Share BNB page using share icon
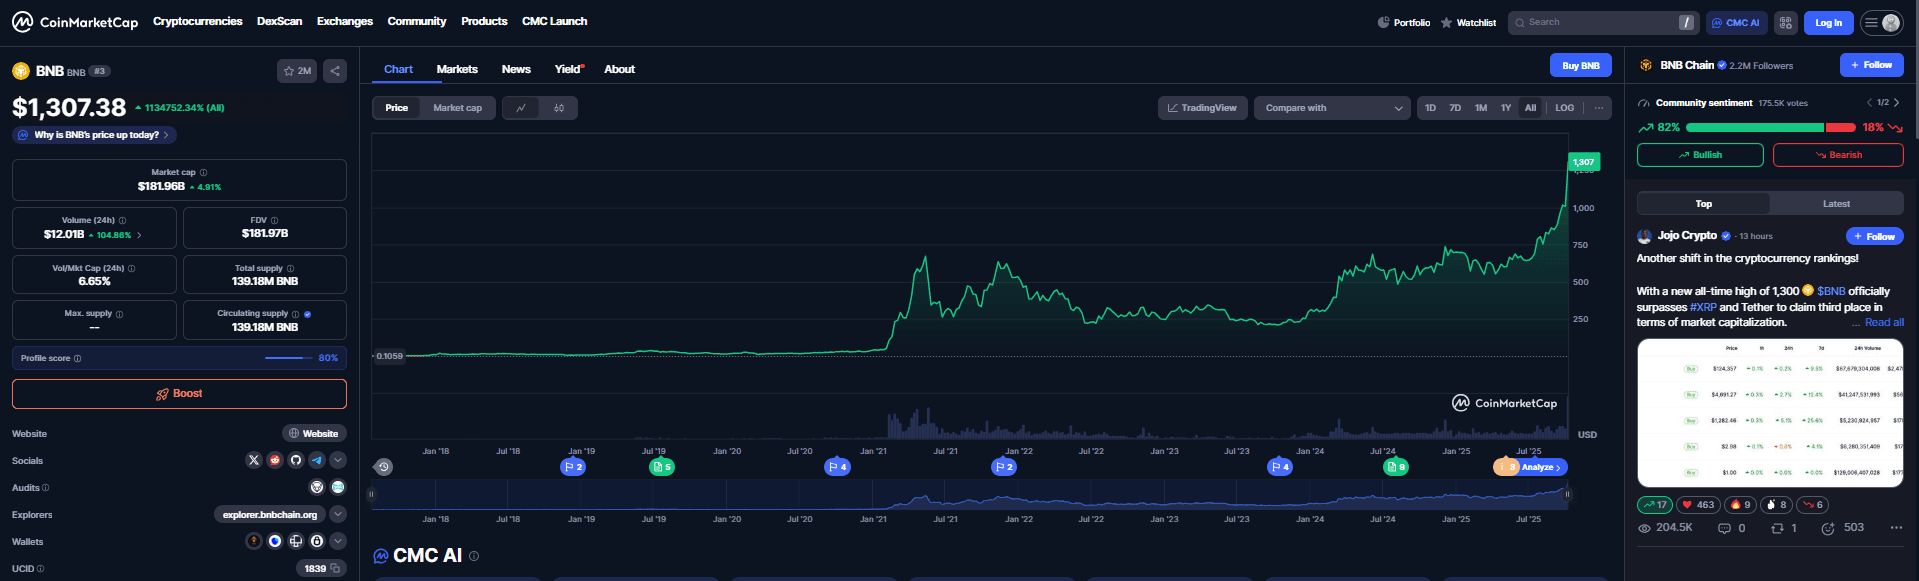1919x581 pixels. (x=335, y=71)
